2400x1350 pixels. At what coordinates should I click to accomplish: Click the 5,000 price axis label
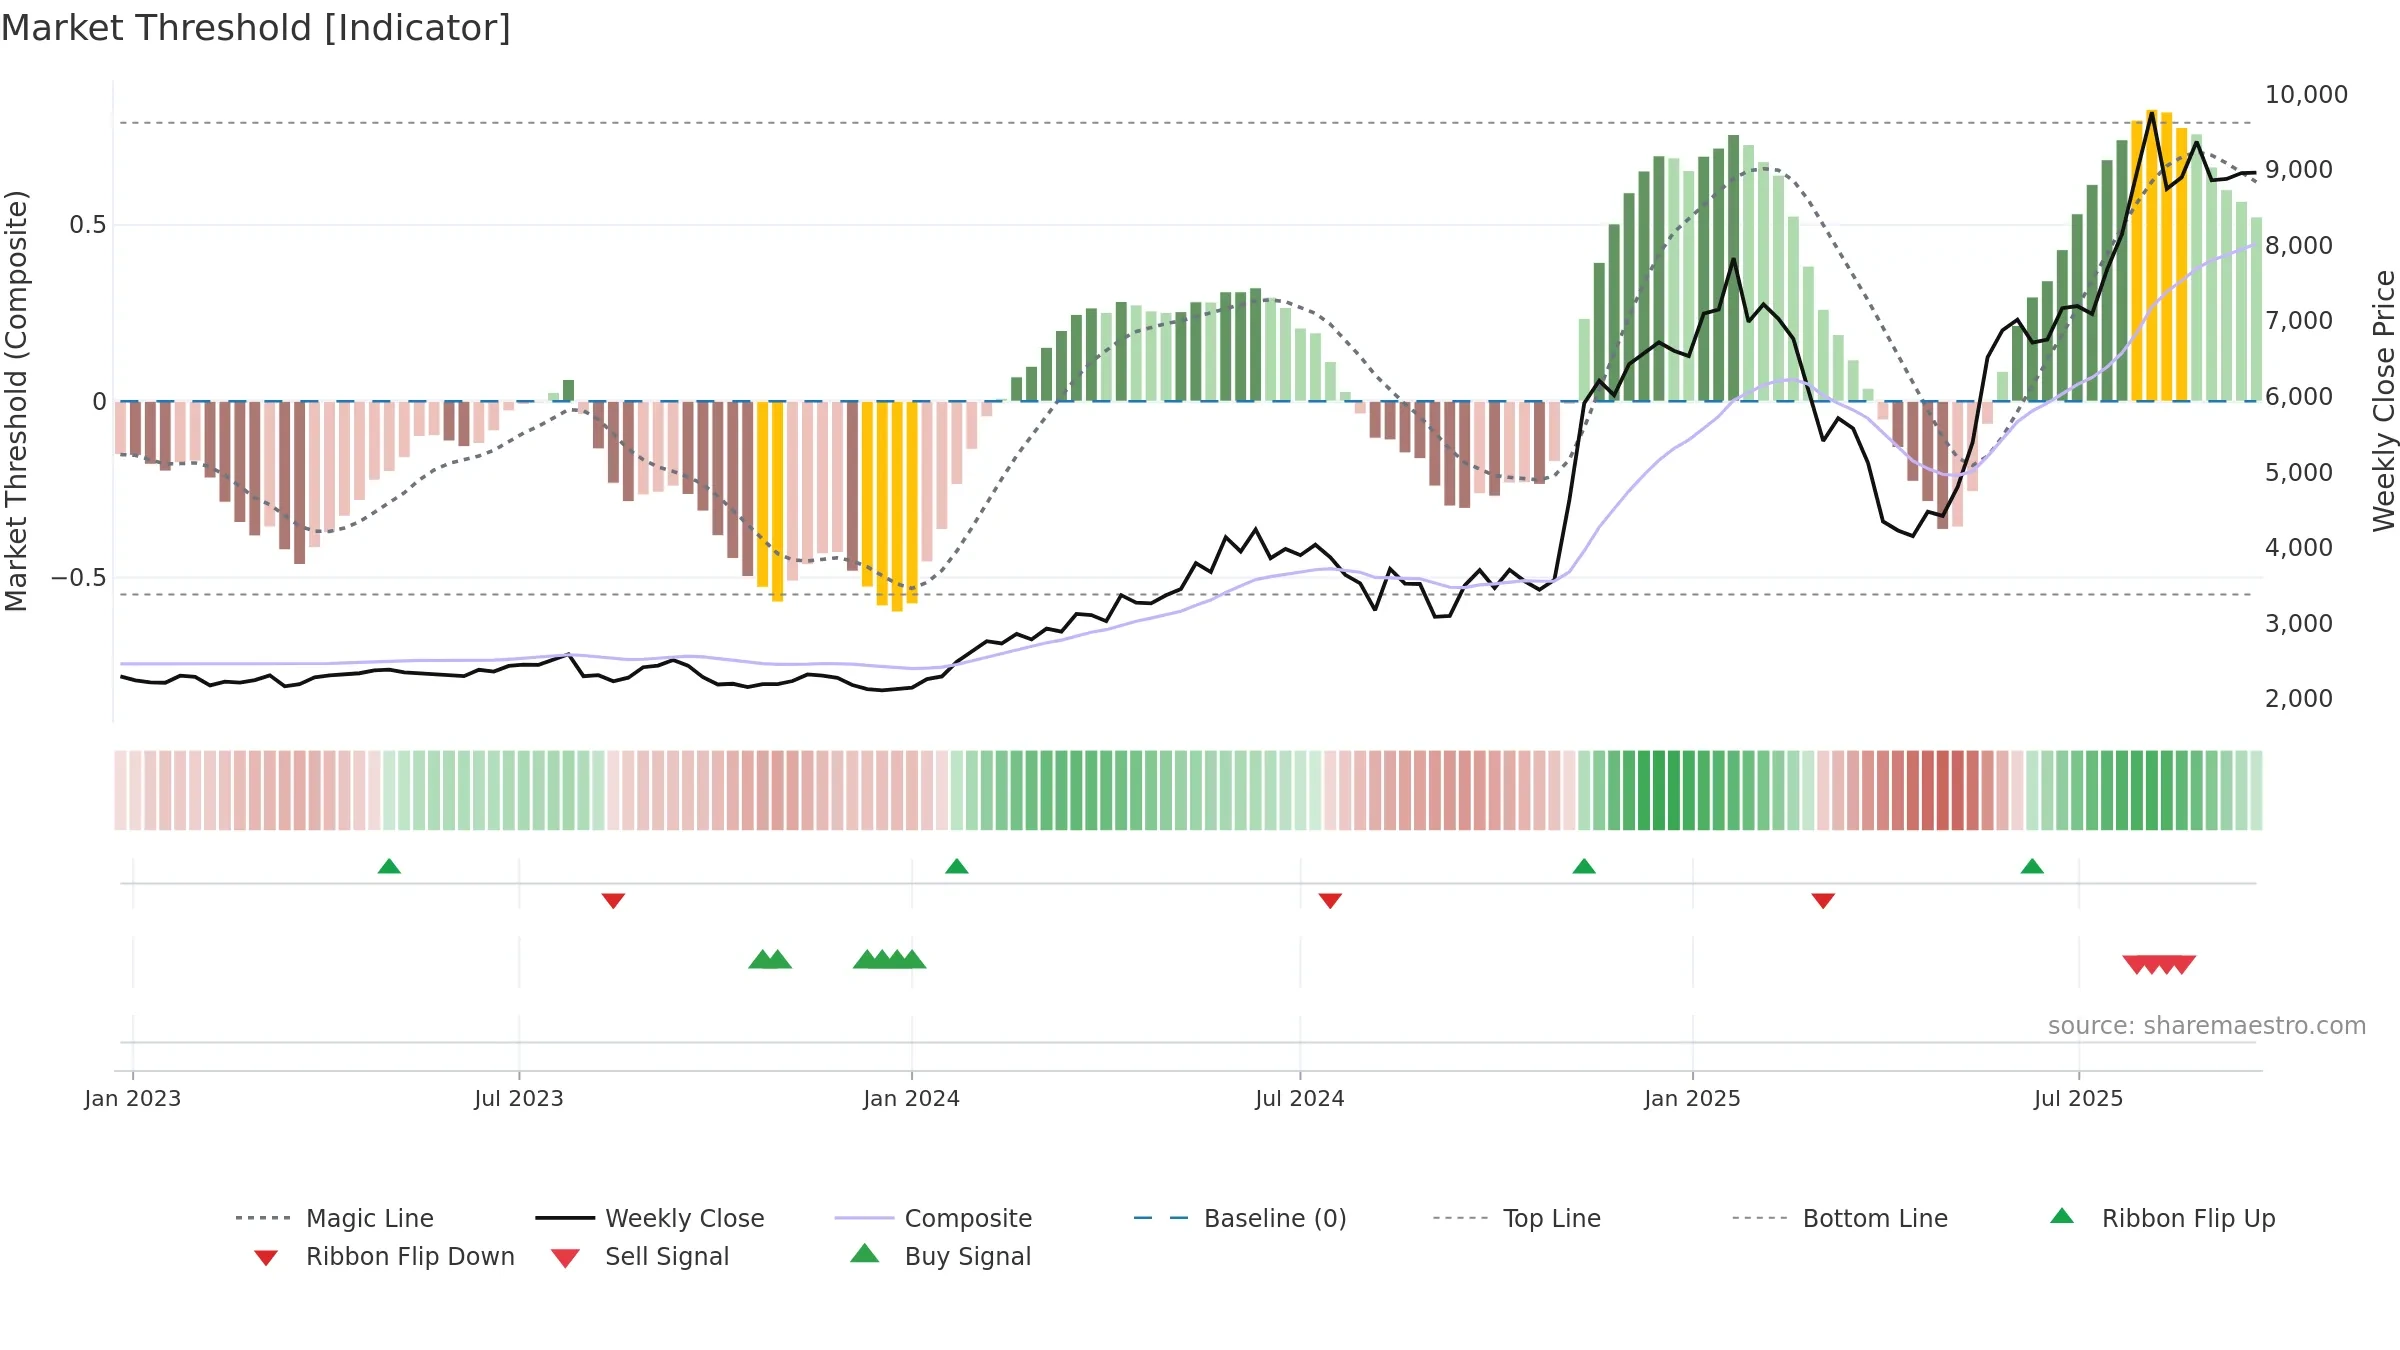[2299, 472]
